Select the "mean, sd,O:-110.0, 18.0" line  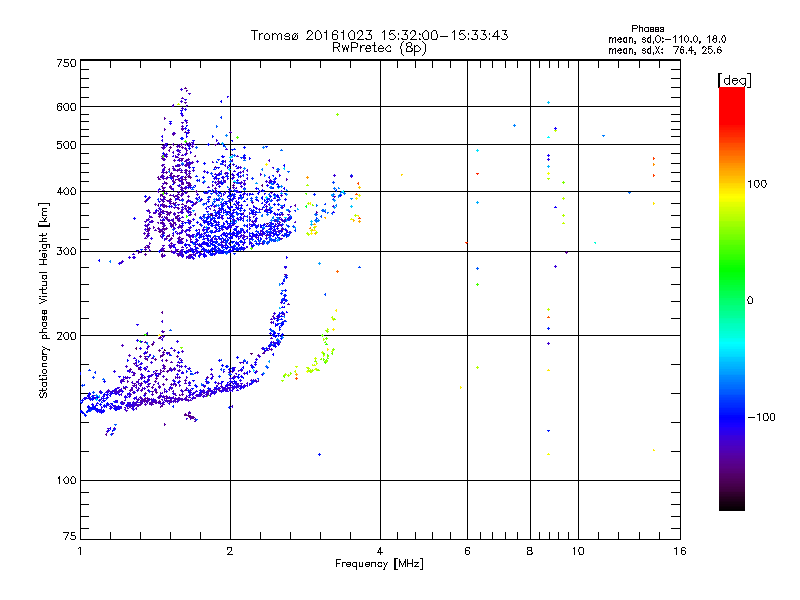click(x=667, y=39)
